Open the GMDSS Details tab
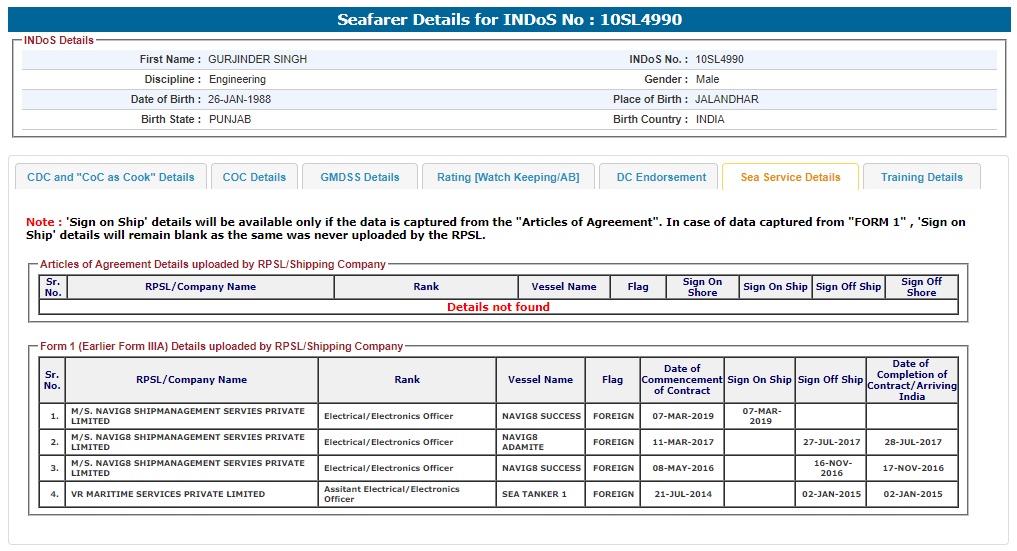Image resolution: width=1017 pixels, height=551 pixels. click(x=360, y=177)
